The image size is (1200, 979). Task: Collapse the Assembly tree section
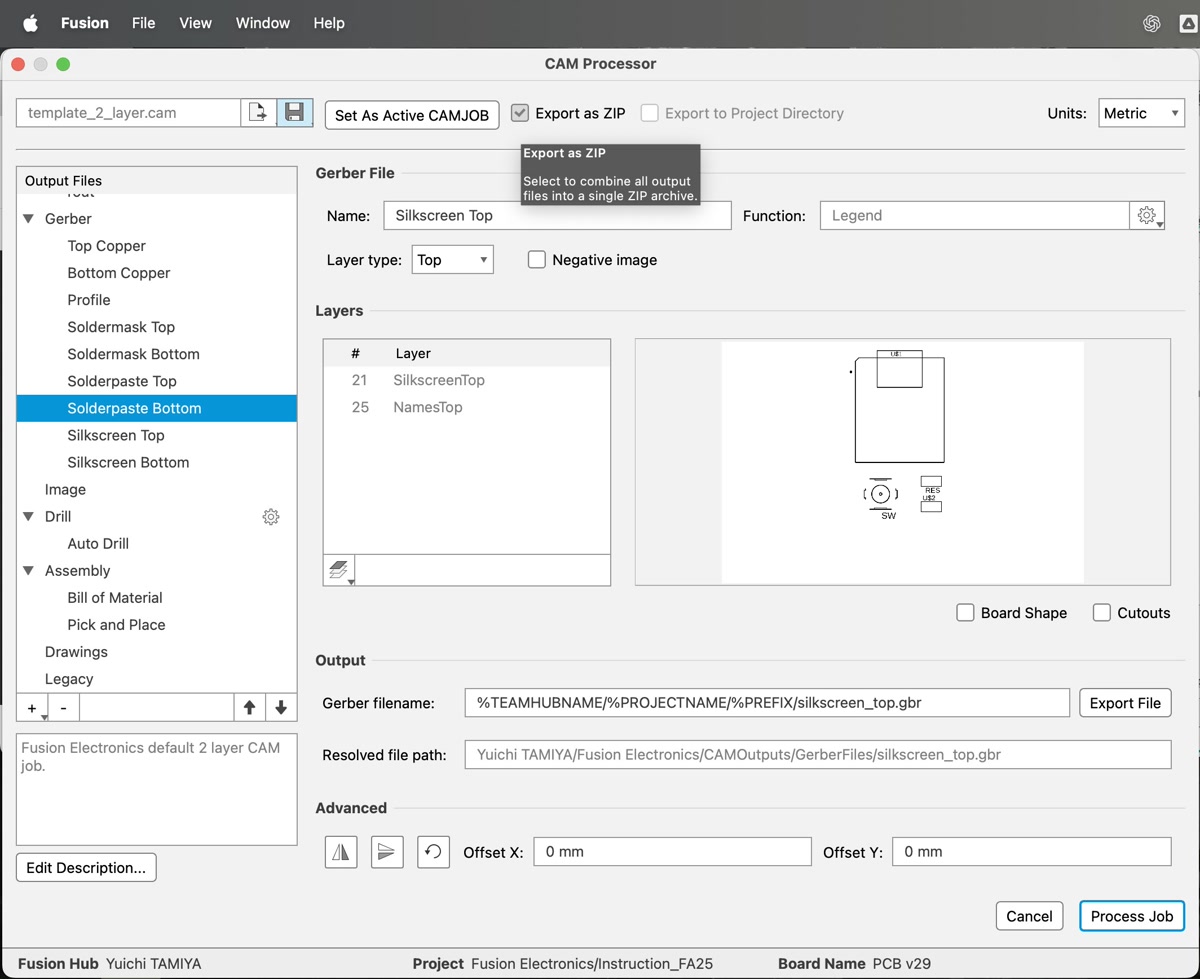[x=29, y=571]
